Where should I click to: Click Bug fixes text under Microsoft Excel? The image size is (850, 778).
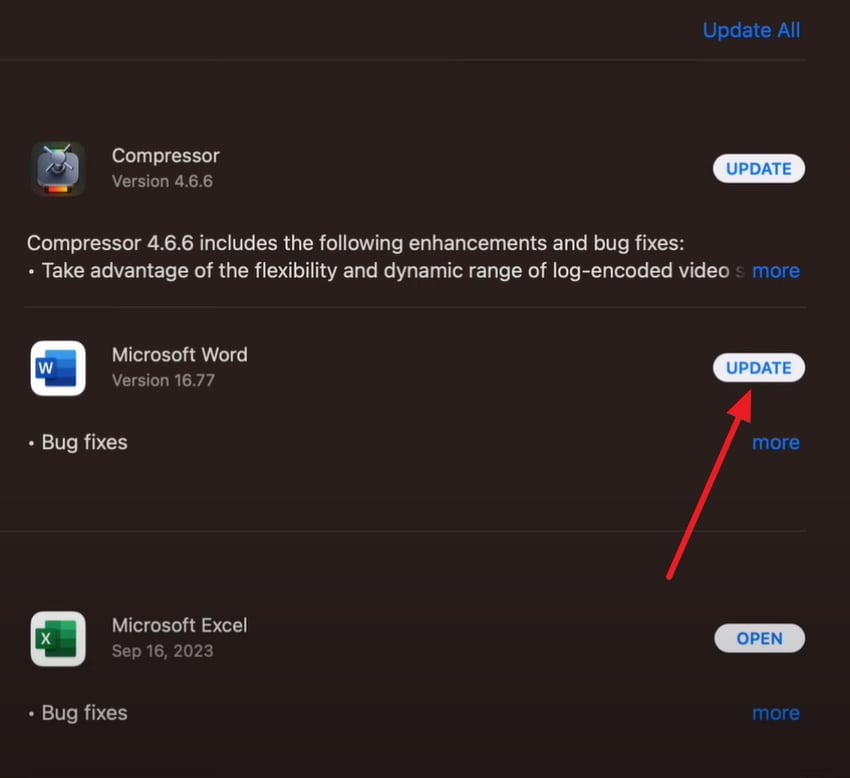(84, 713)
